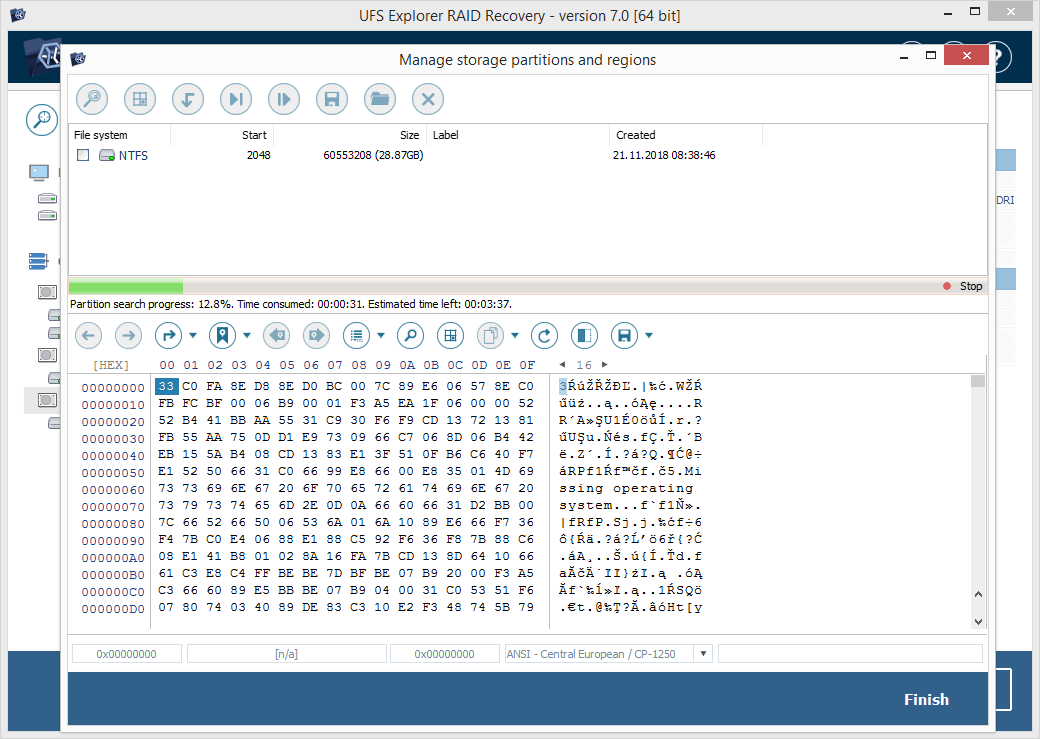1040x739 pixels.
Task: Click the second 0x00000000 field
Action: [x=444, y=654]
